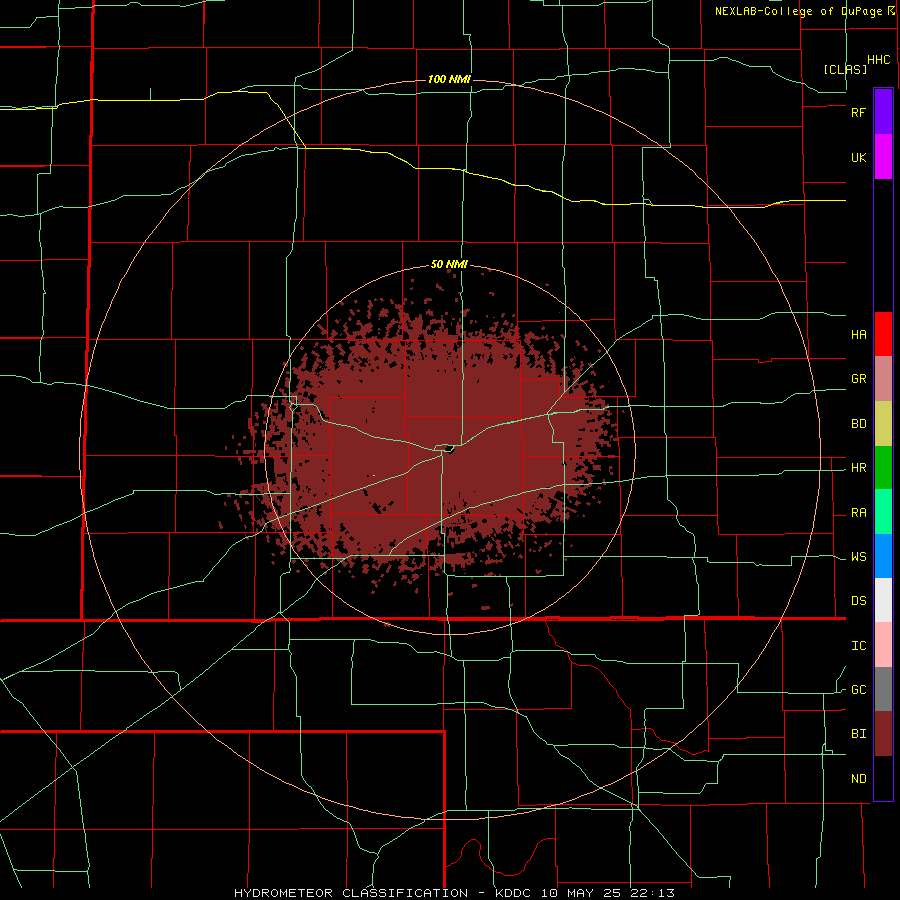Click the RF purple legend color block

click(883, 112)
